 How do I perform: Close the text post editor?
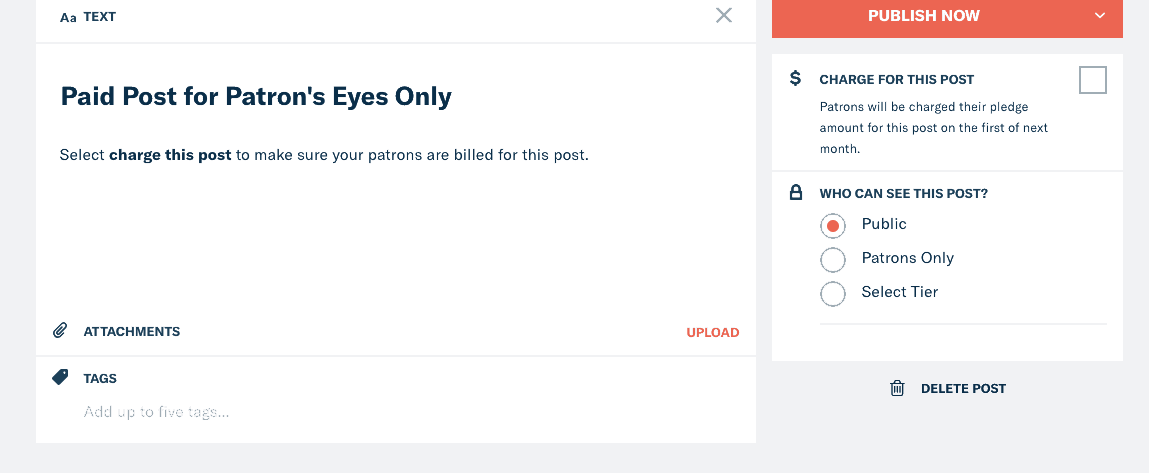click(723, 15)
